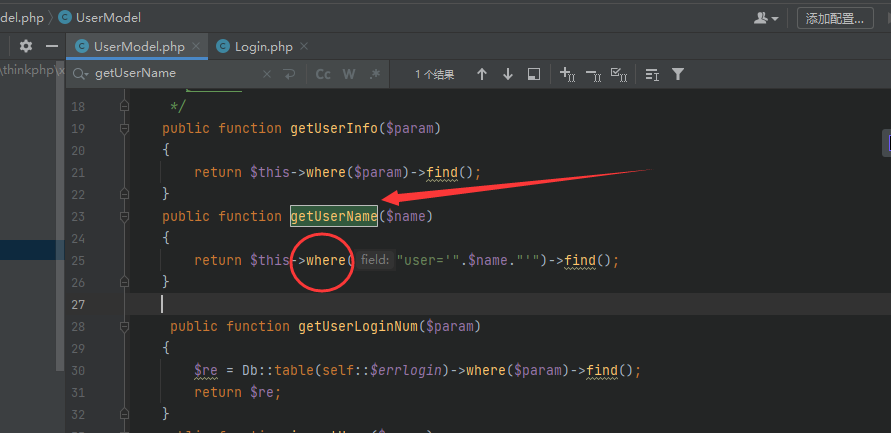Toggle the W whole words option
891x433 pixels.
(349, 74)
